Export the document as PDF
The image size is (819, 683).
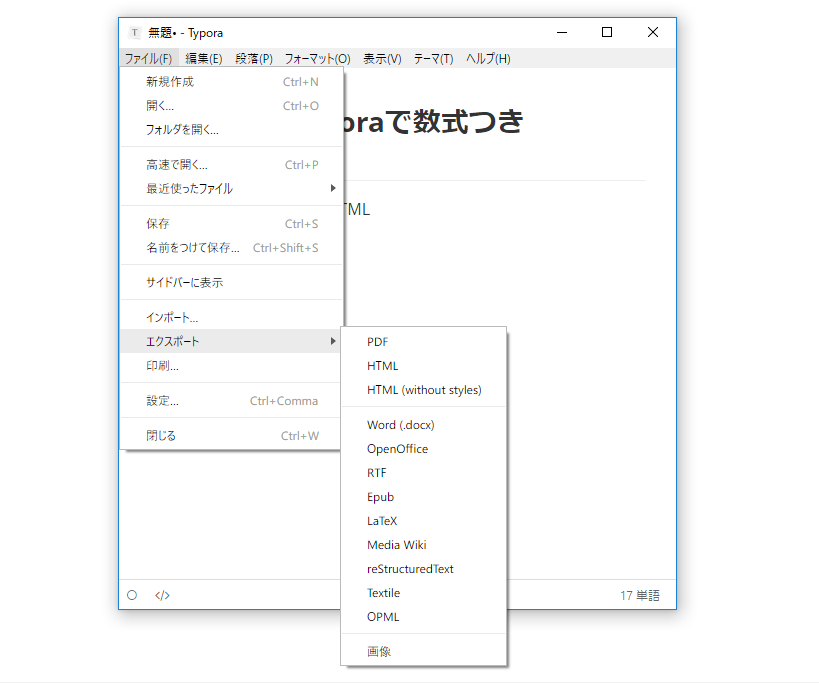[x=377, y=341]
